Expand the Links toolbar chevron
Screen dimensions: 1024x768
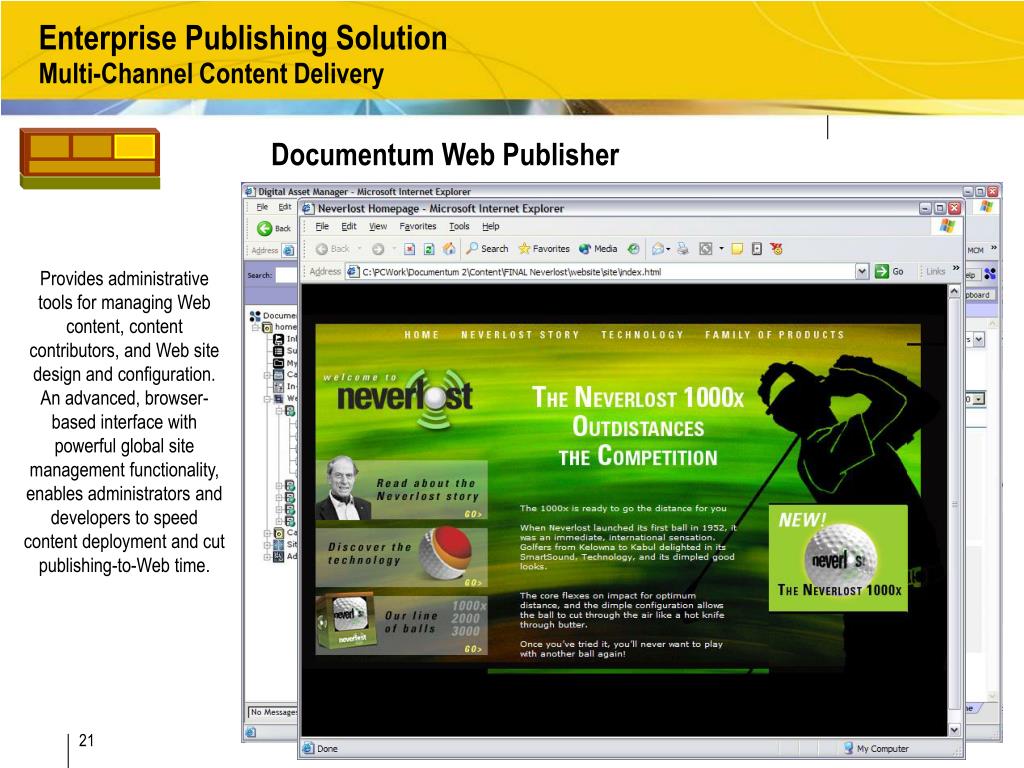(955, 268)
